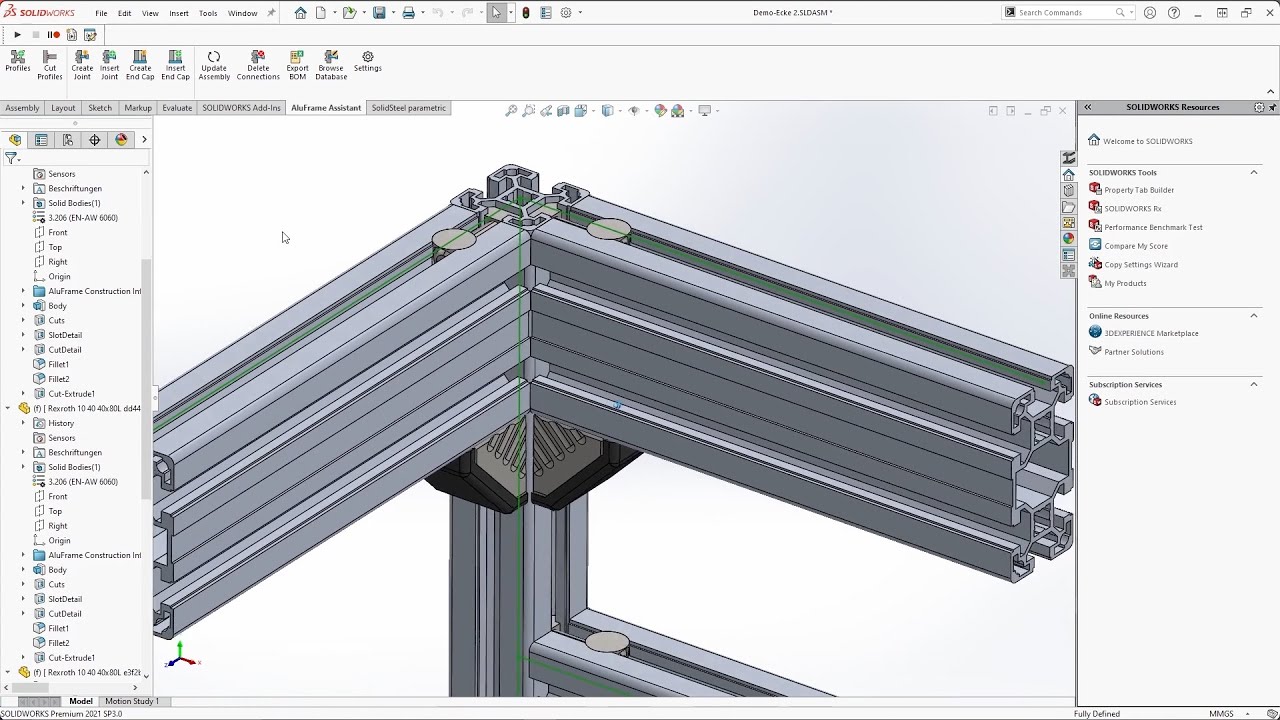Viewport: 1280px width, 720px height.
Task: Open the ConfigurationManager tab icon
Action: coord(68,140)
